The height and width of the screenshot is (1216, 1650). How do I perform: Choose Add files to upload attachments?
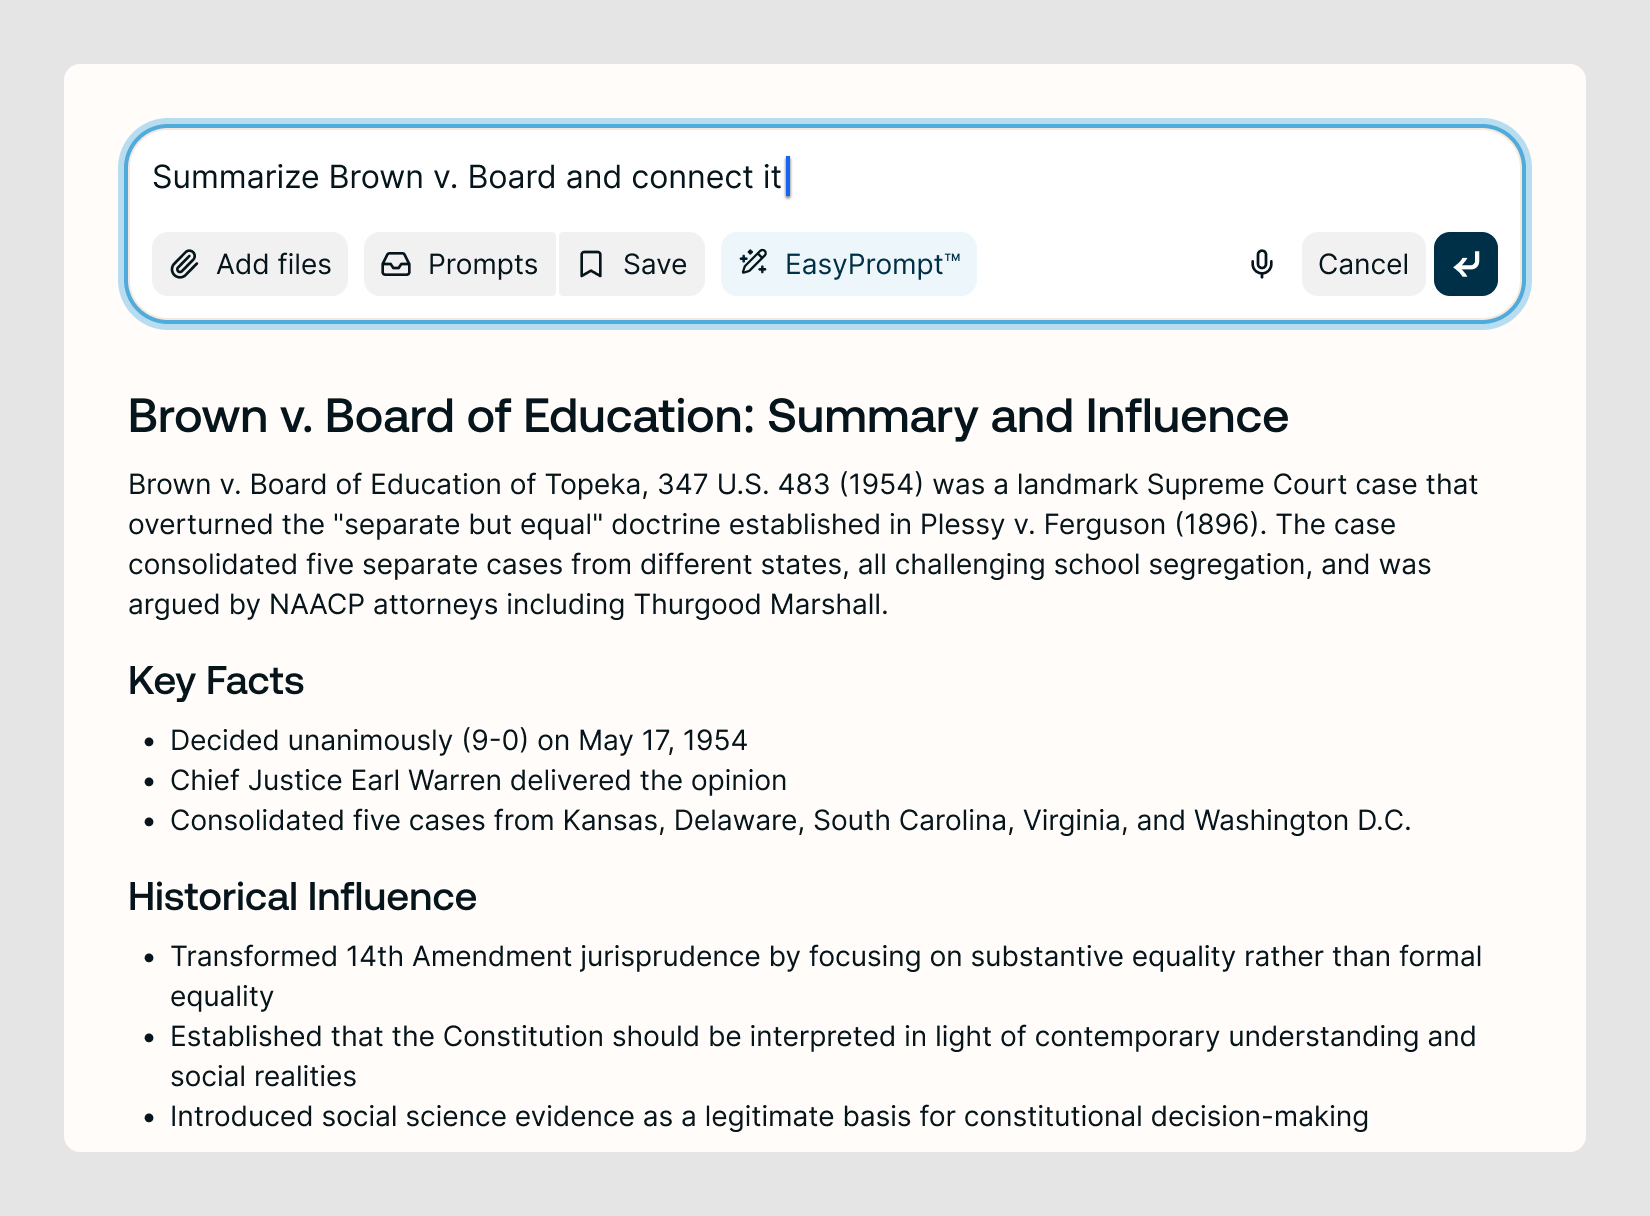pyautogui.click(x=250, y=264)
